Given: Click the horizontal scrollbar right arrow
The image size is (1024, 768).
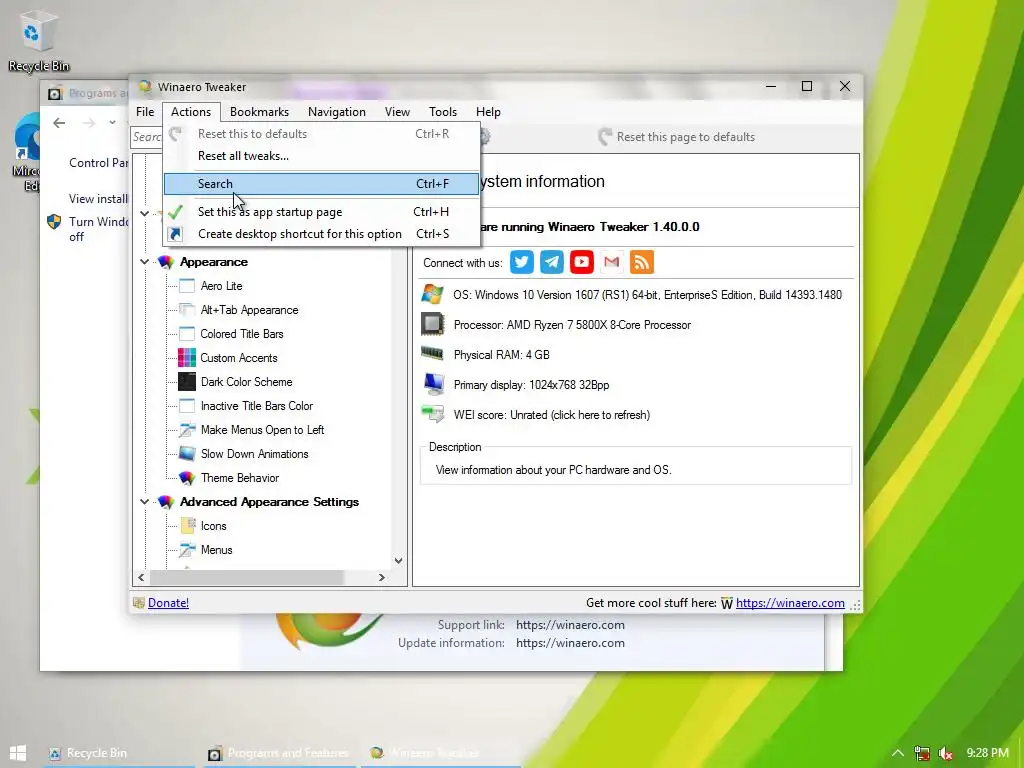Looking at the screenshot, I should click(x=382, y=577).
